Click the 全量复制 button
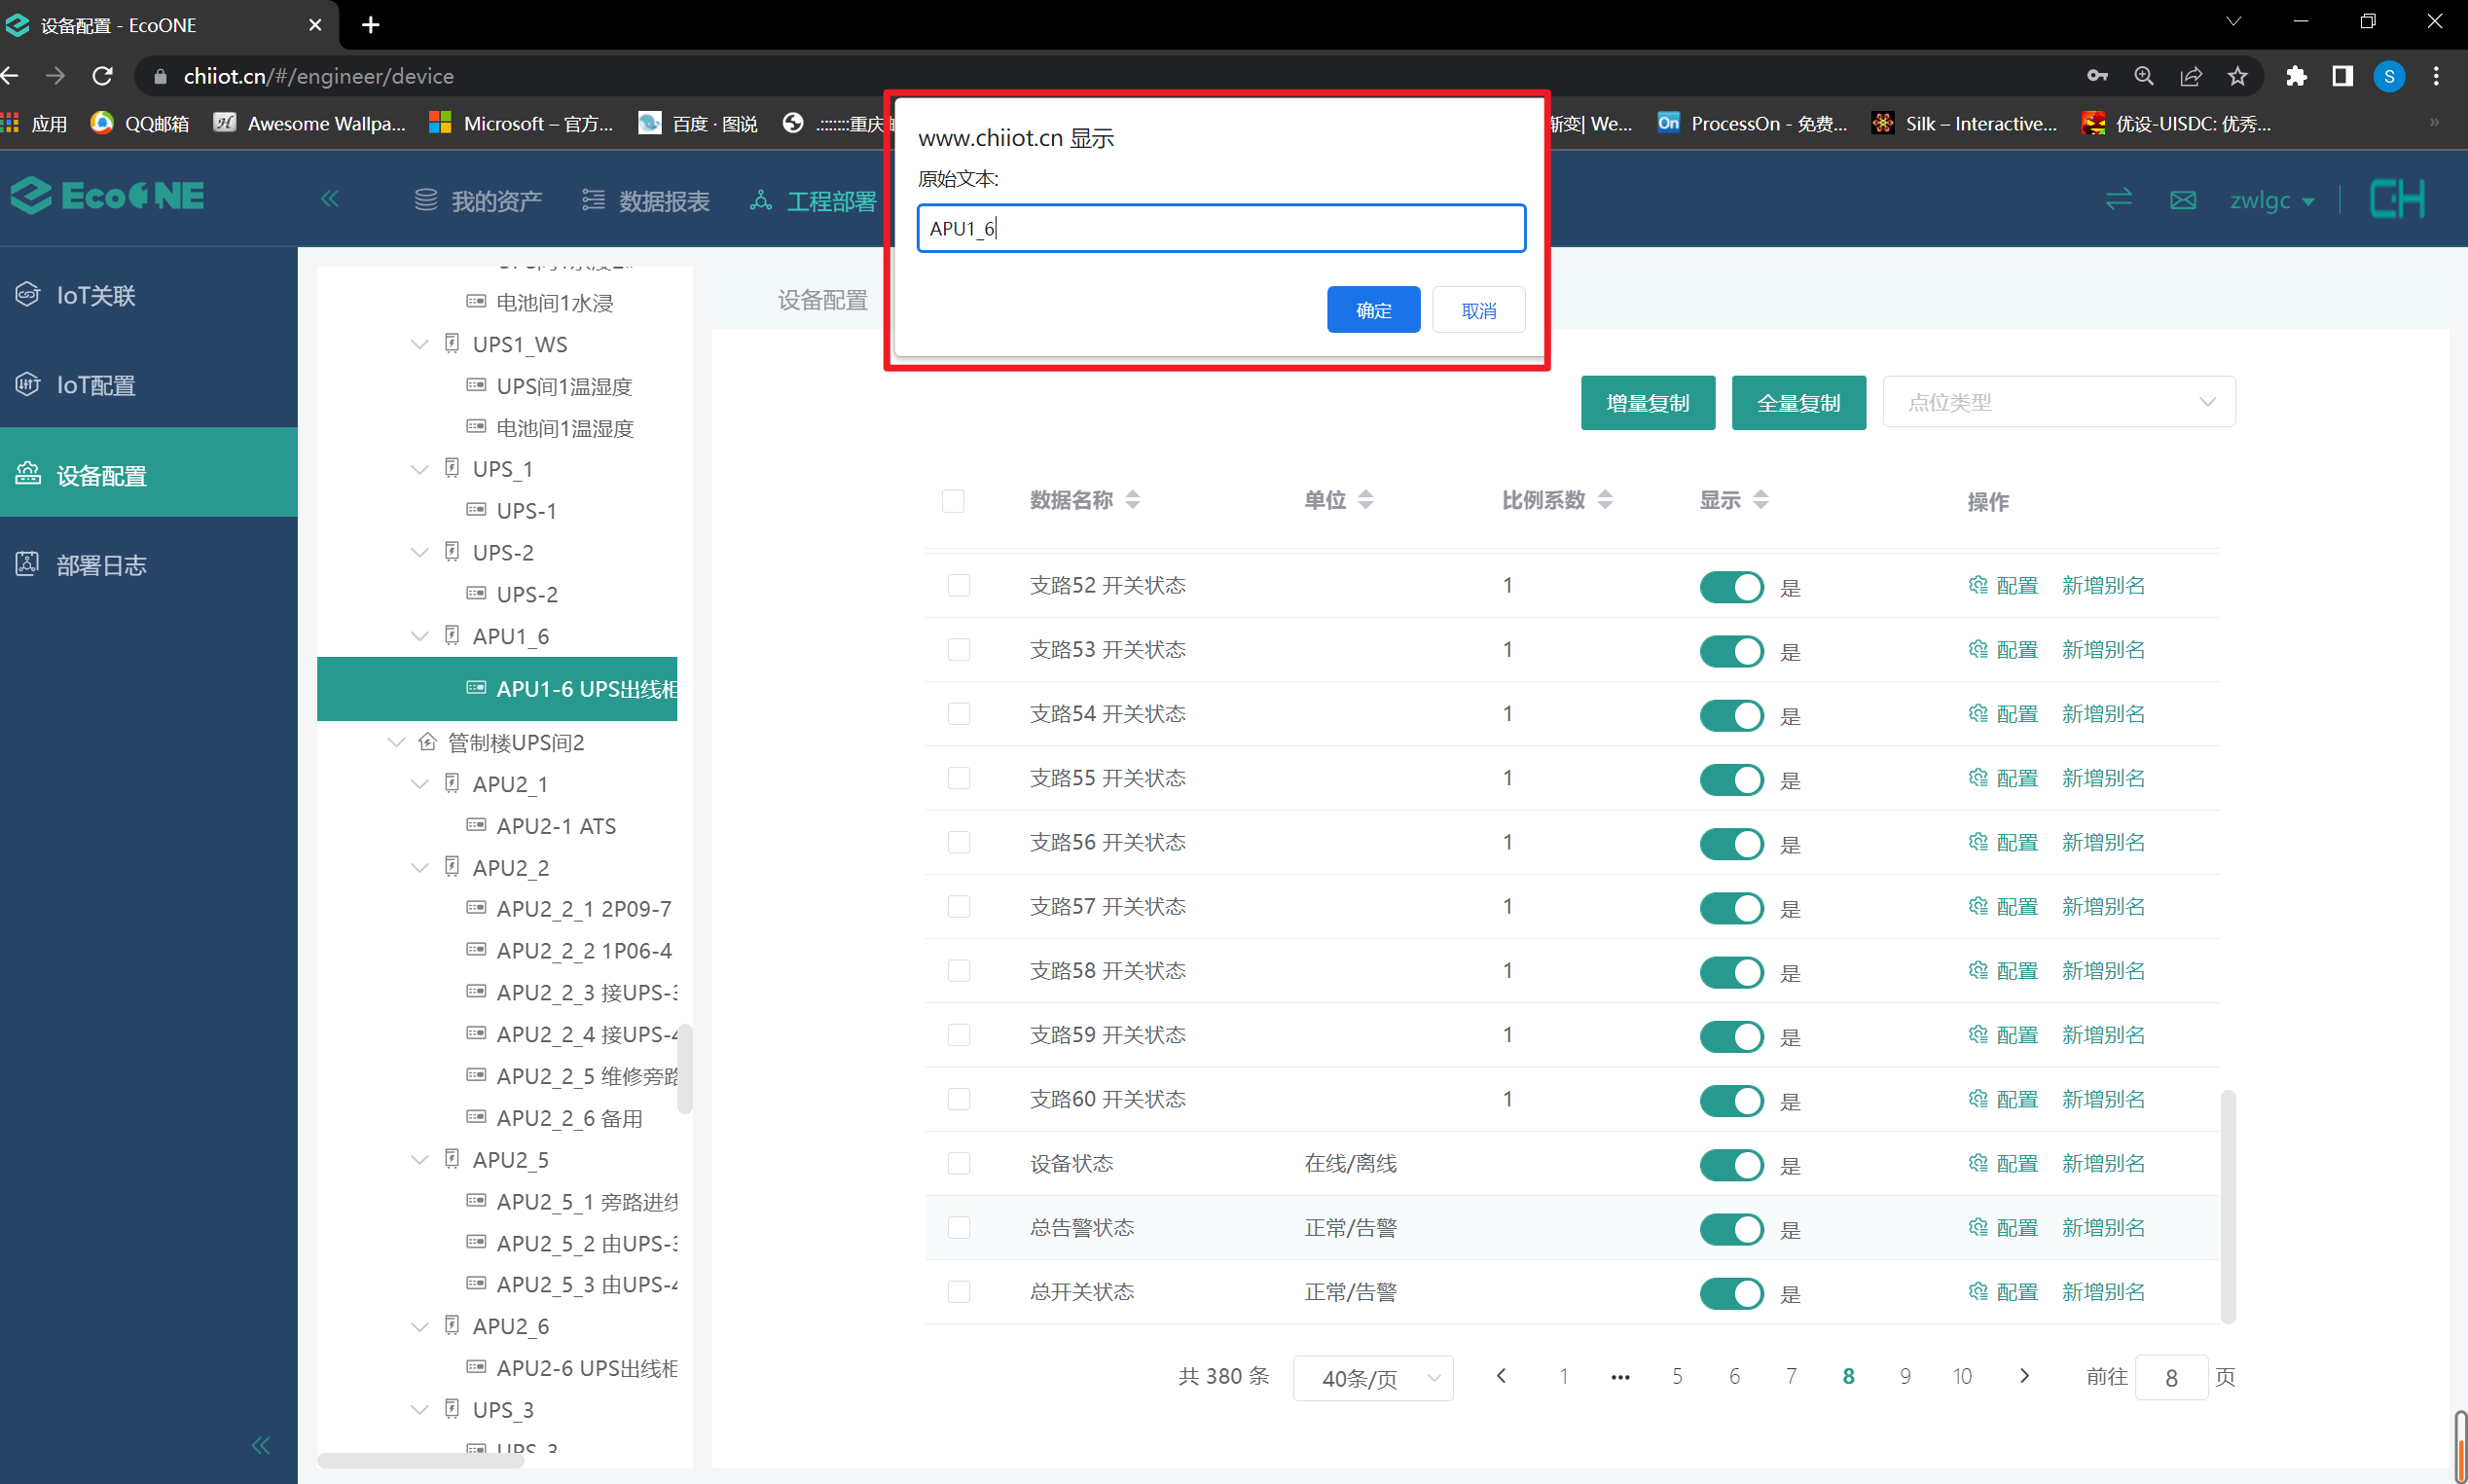Viewport: 2468px width, 1484px height. [x=1798, y=403]
